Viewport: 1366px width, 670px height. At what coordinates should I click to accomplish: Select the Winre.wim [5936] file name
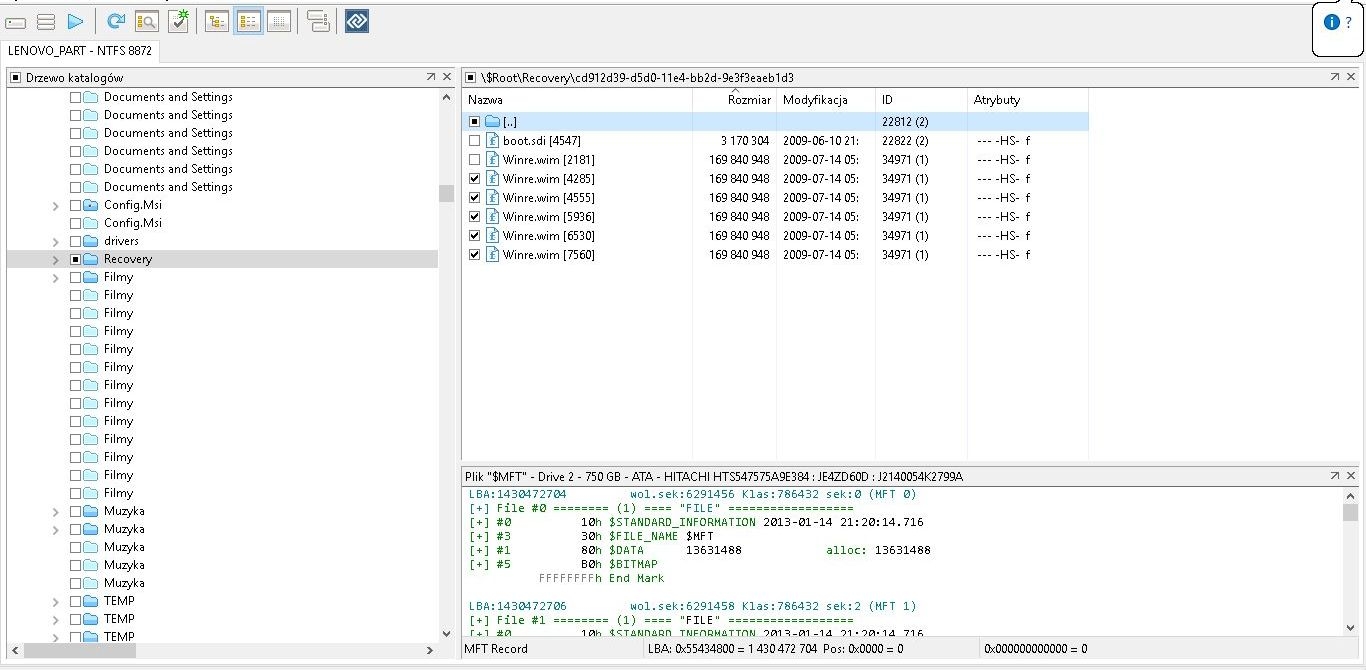coord(548,217)
